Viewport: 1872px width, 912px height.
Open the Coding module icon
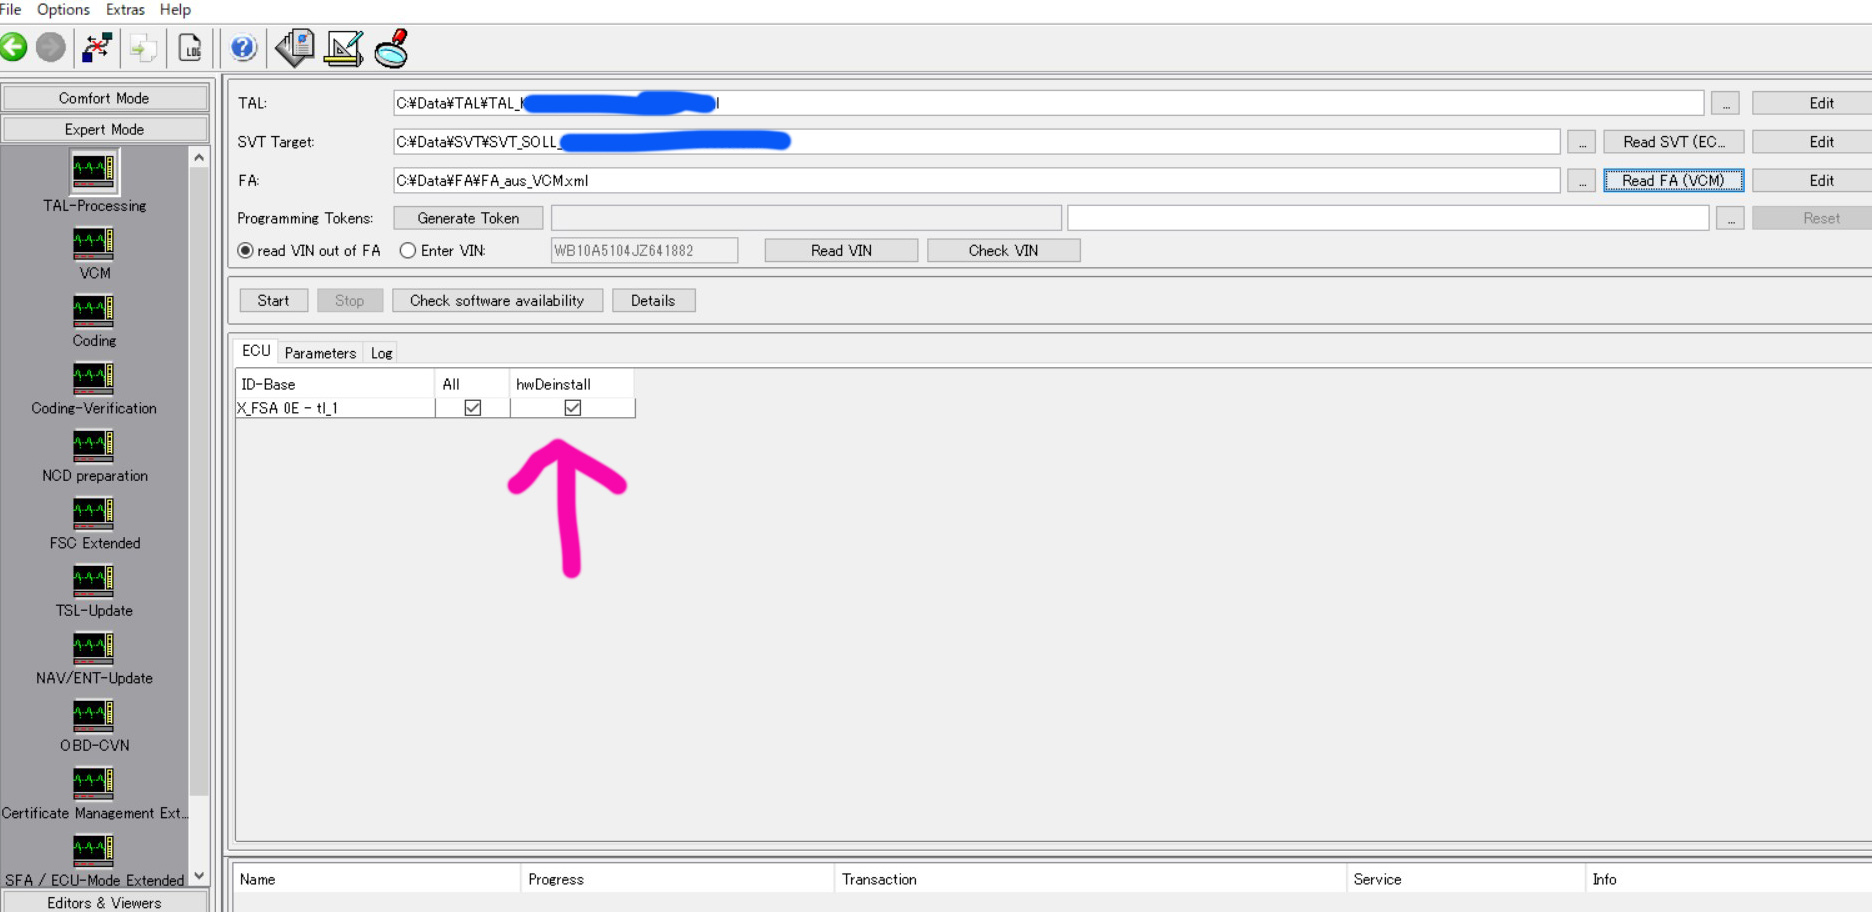pos(93,310)
